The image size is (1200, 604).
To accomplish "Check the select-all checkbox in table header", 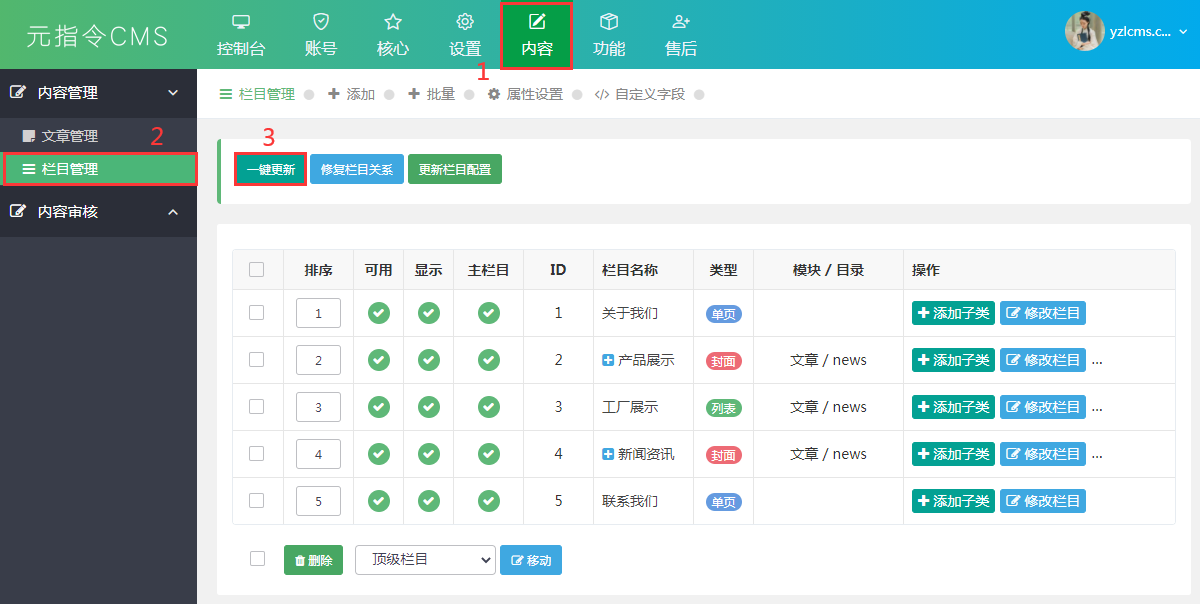I will tap(257, 269).
